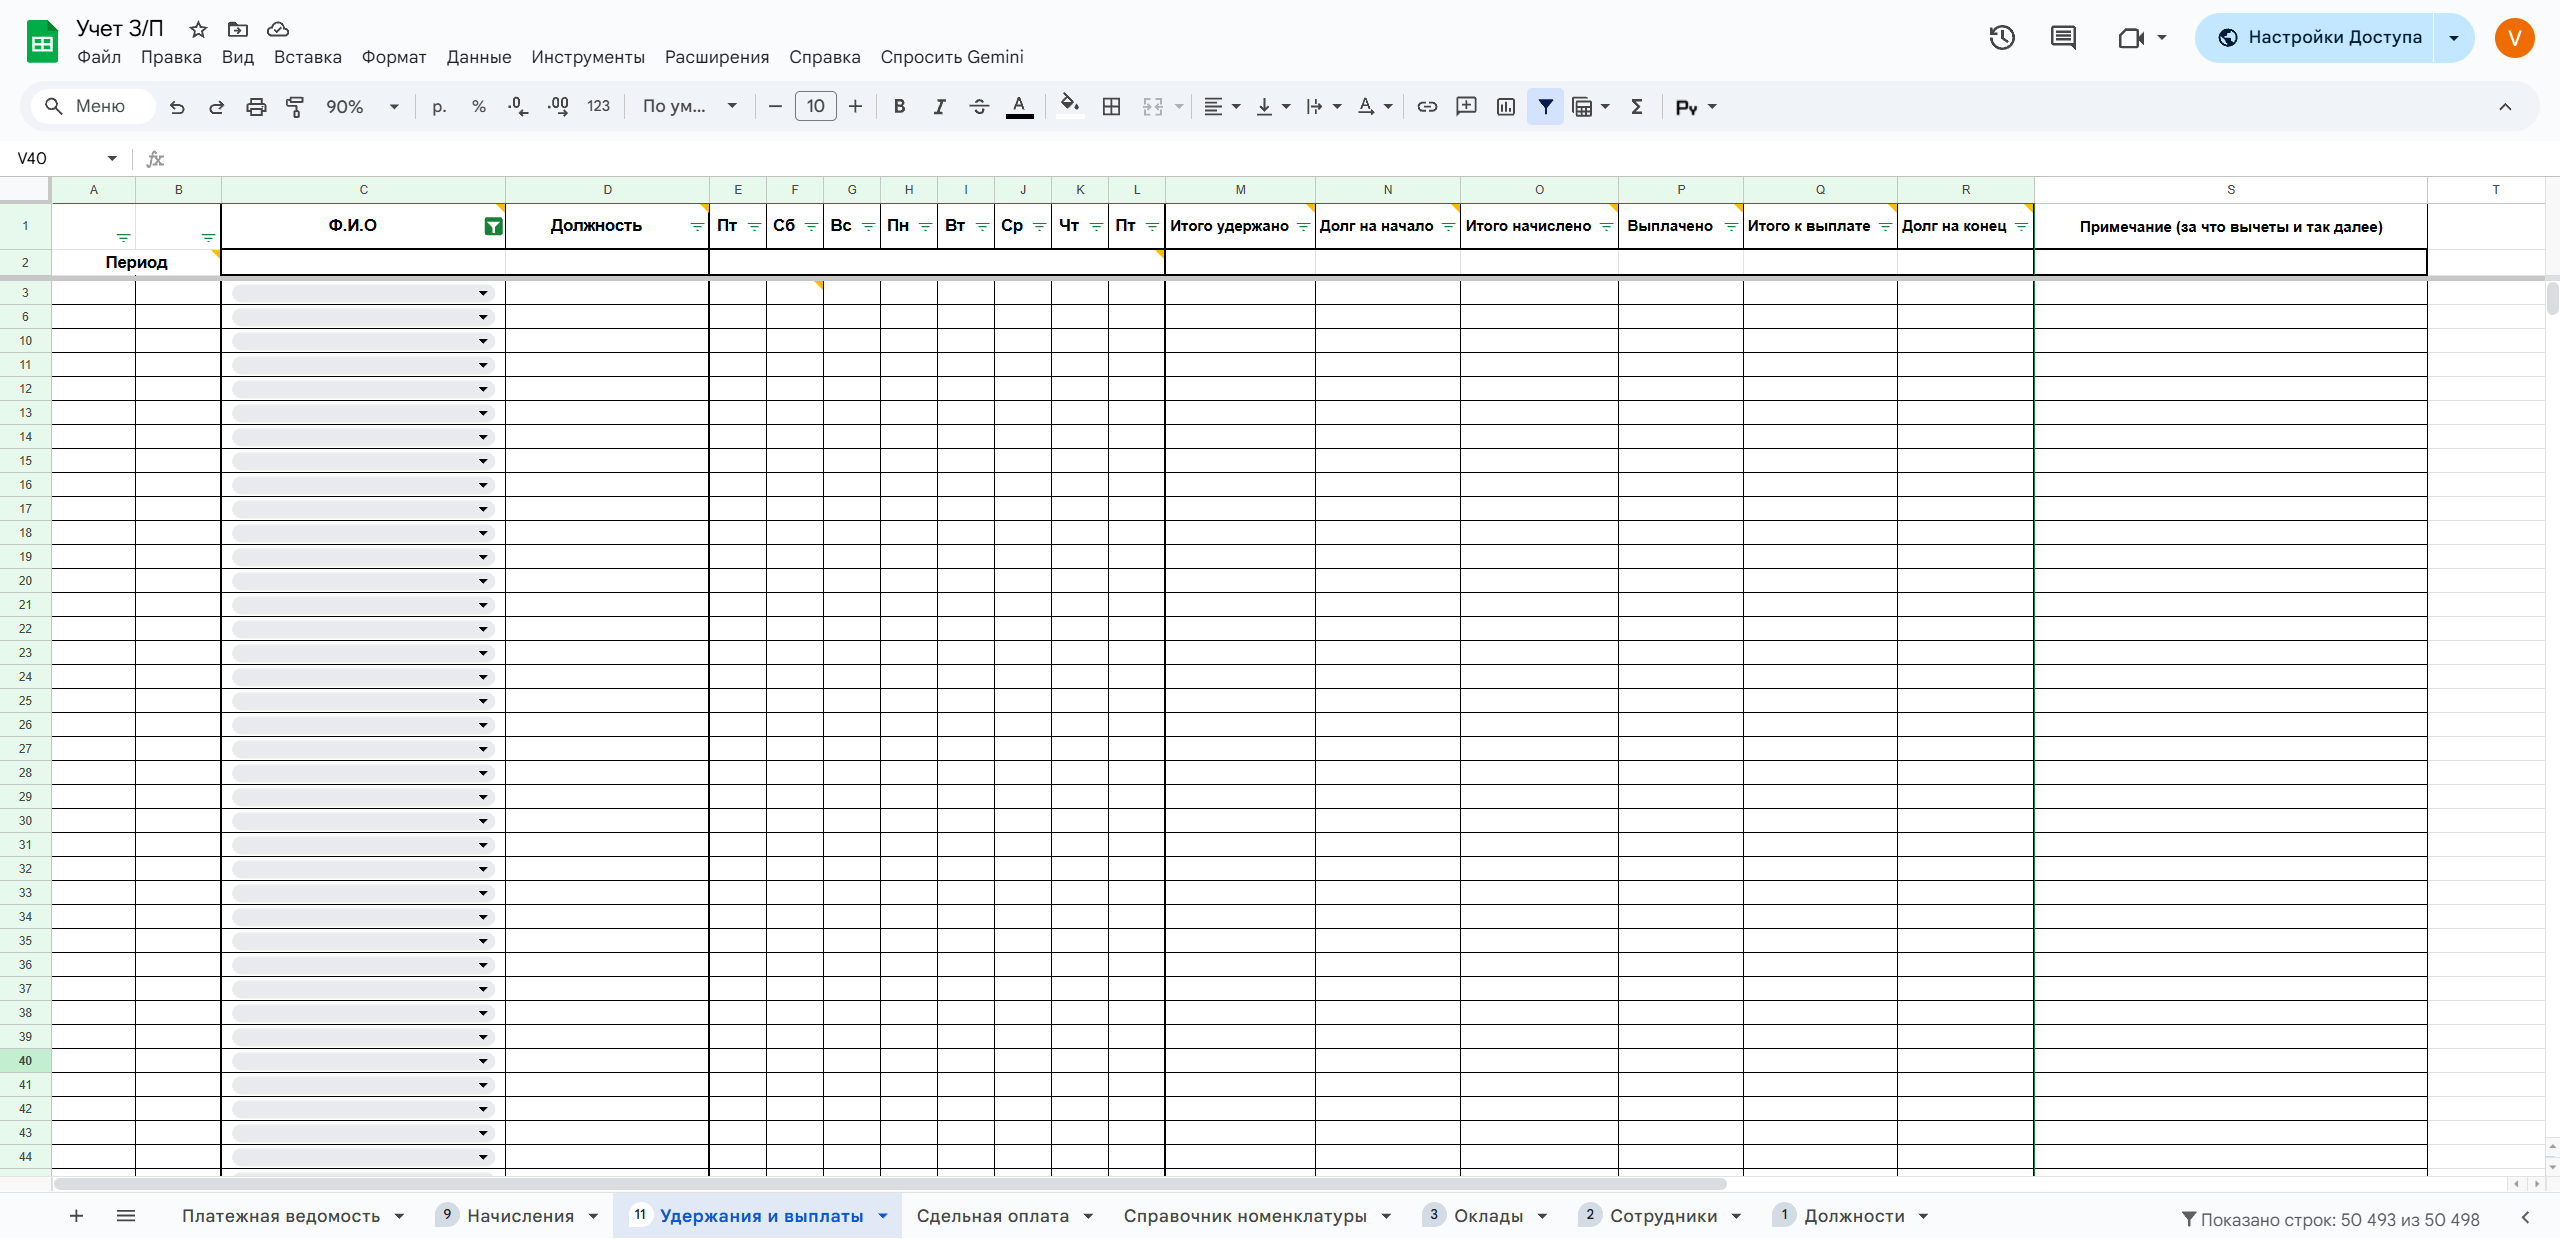Search menus with Меню box
The height and width of the screenshot is (1239, 2560).
[93, 106]
